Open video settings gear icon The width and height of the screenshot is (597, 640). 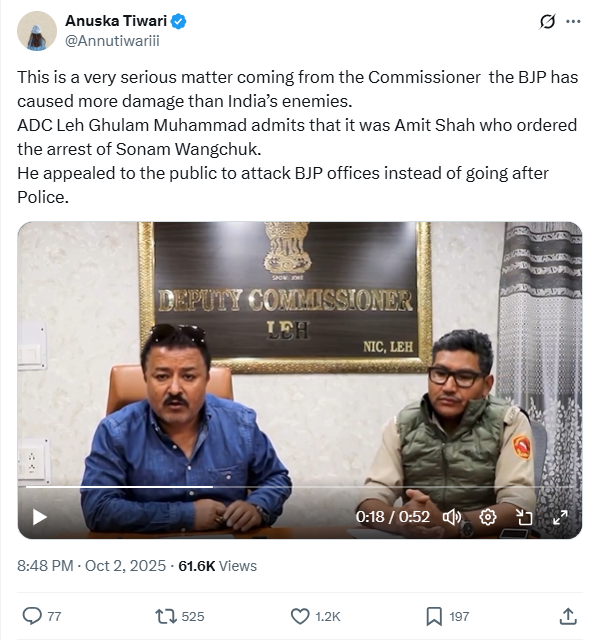488,517
